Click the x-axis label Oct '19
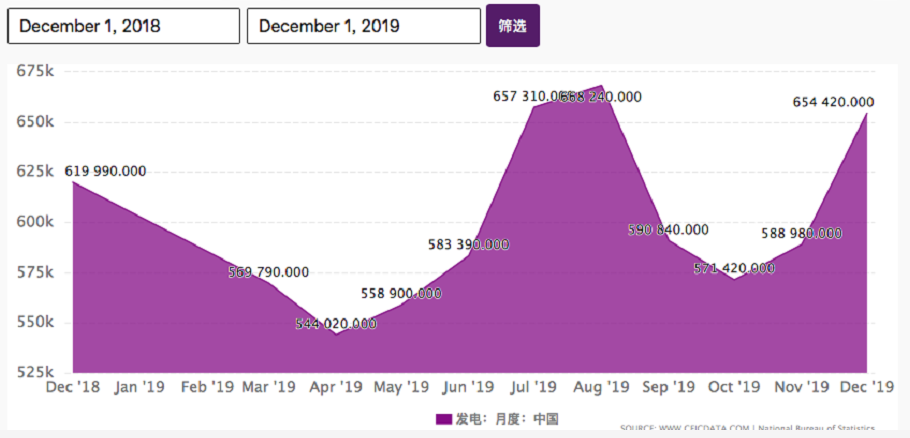 (x=735, y=386)
